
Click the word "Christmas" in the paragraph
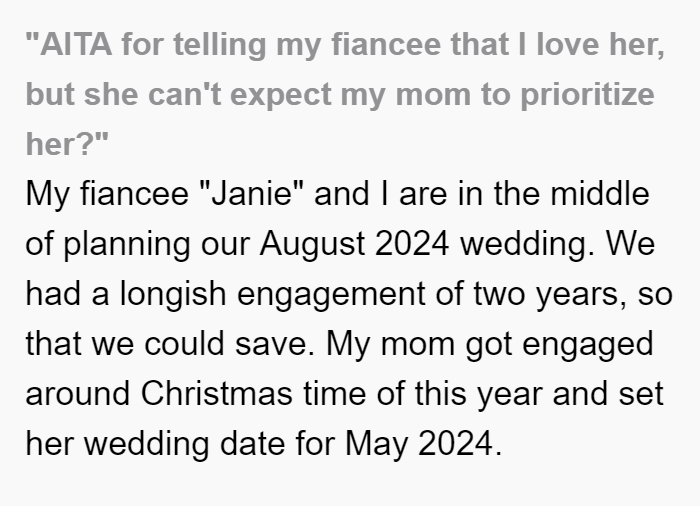(x=217, y=394)
